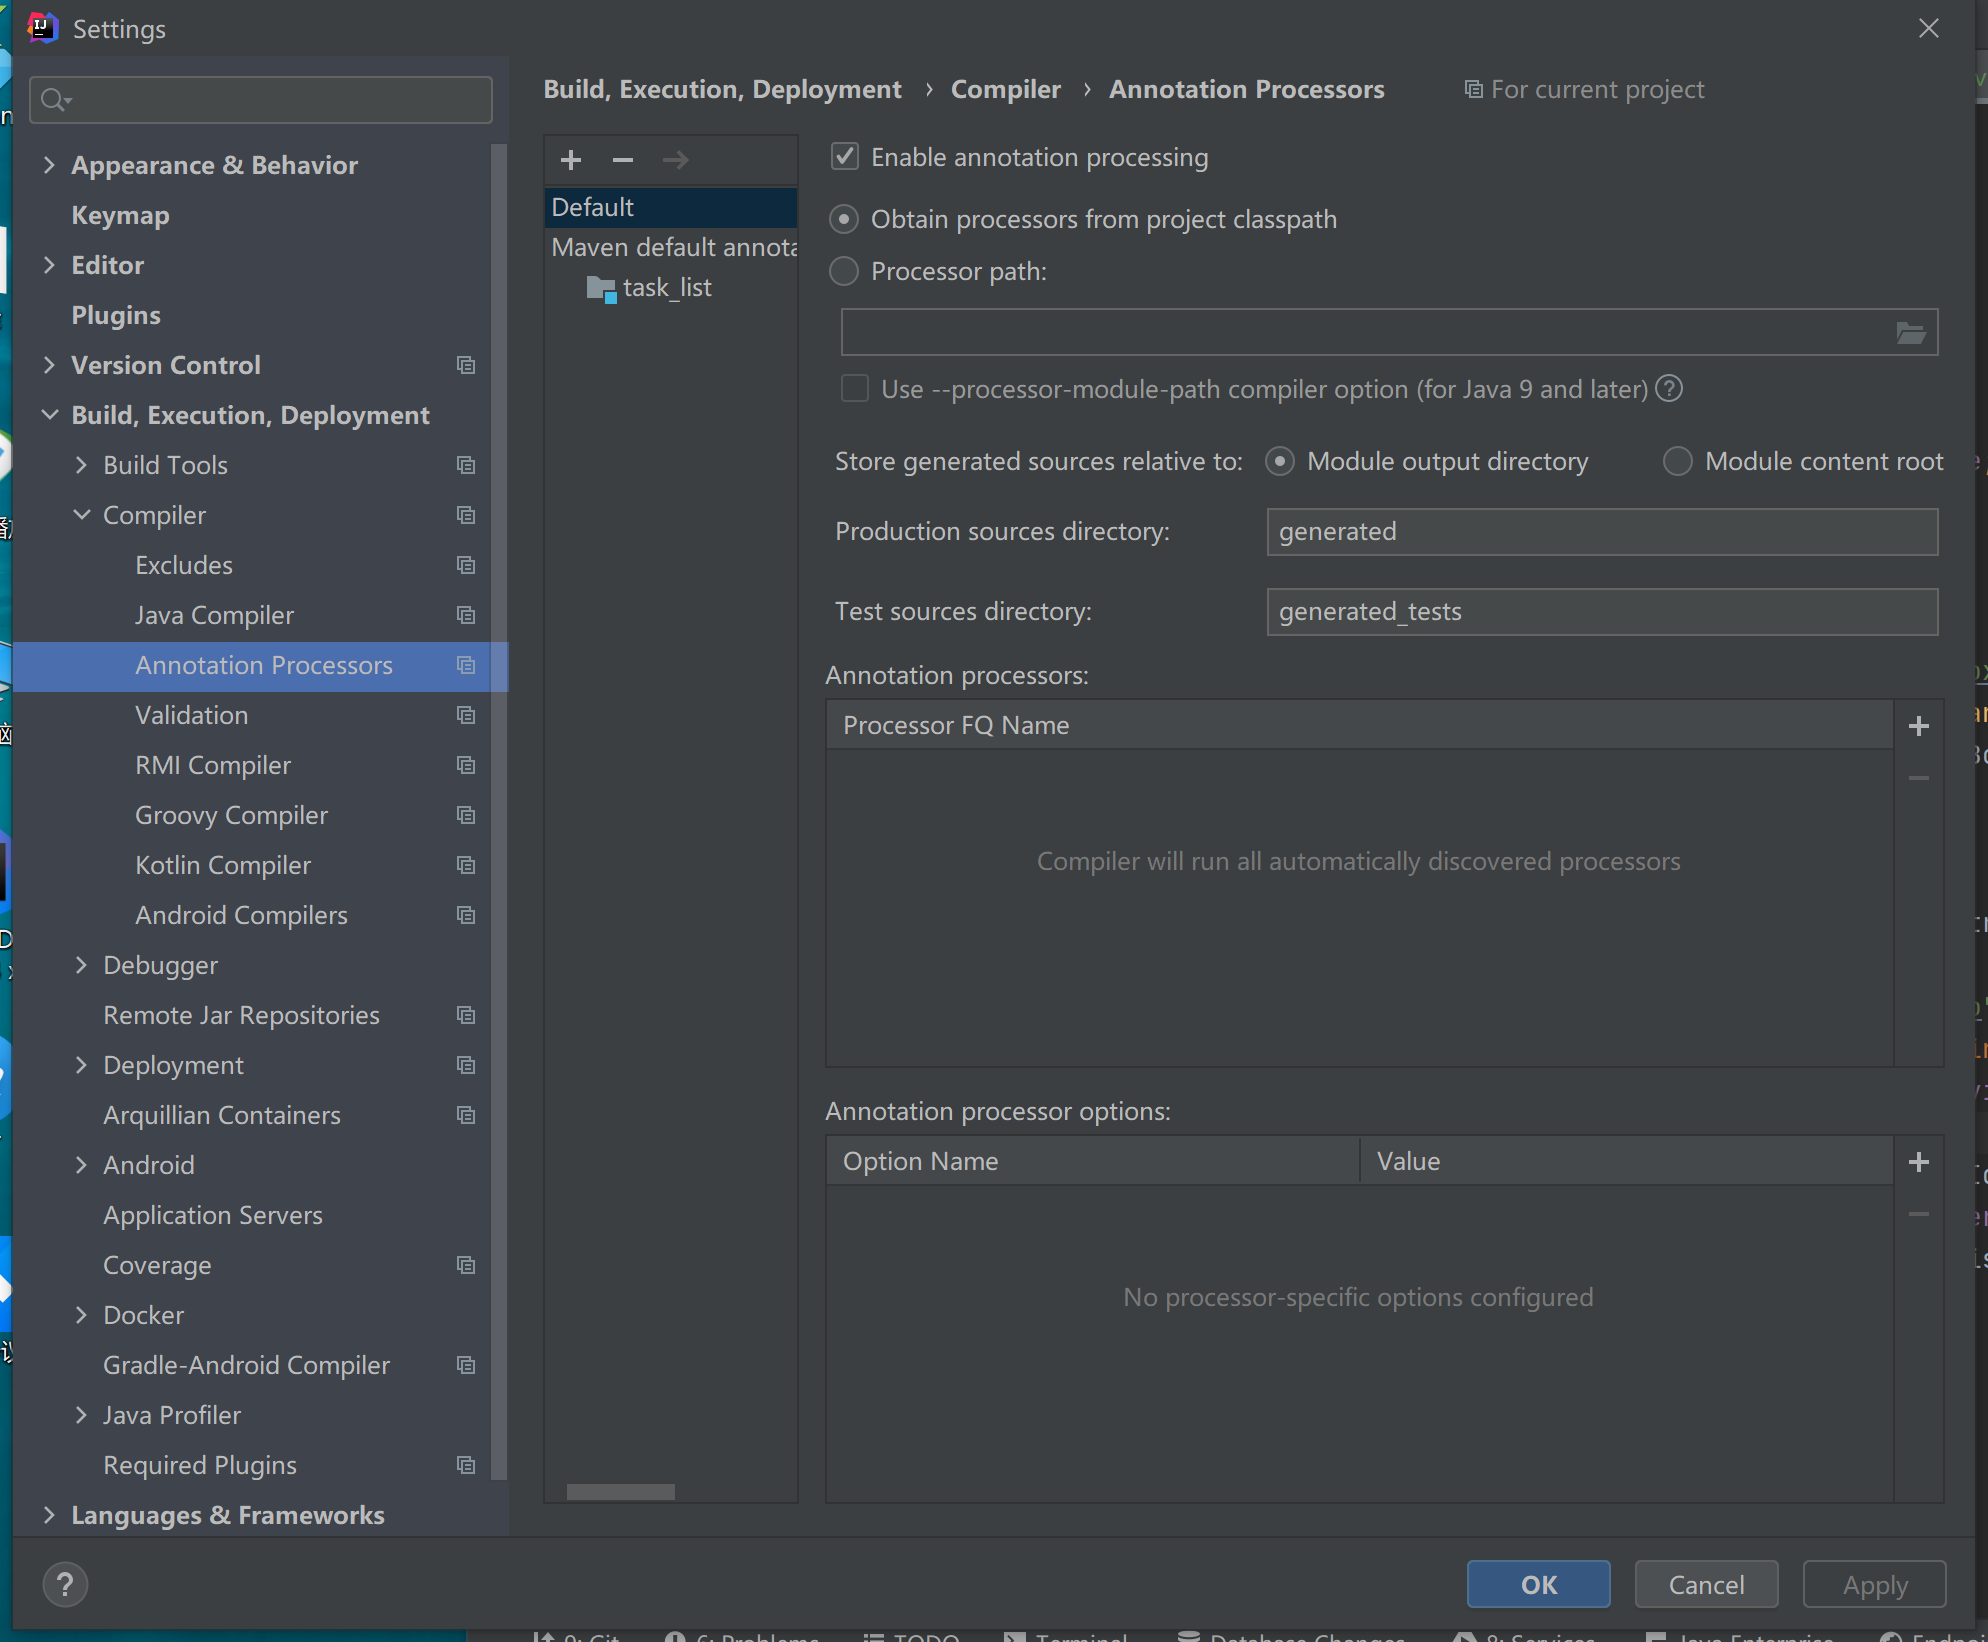Select Obtain processors from project classpath
Viewport: 1988px width, 1642px height.
point(844,219)
